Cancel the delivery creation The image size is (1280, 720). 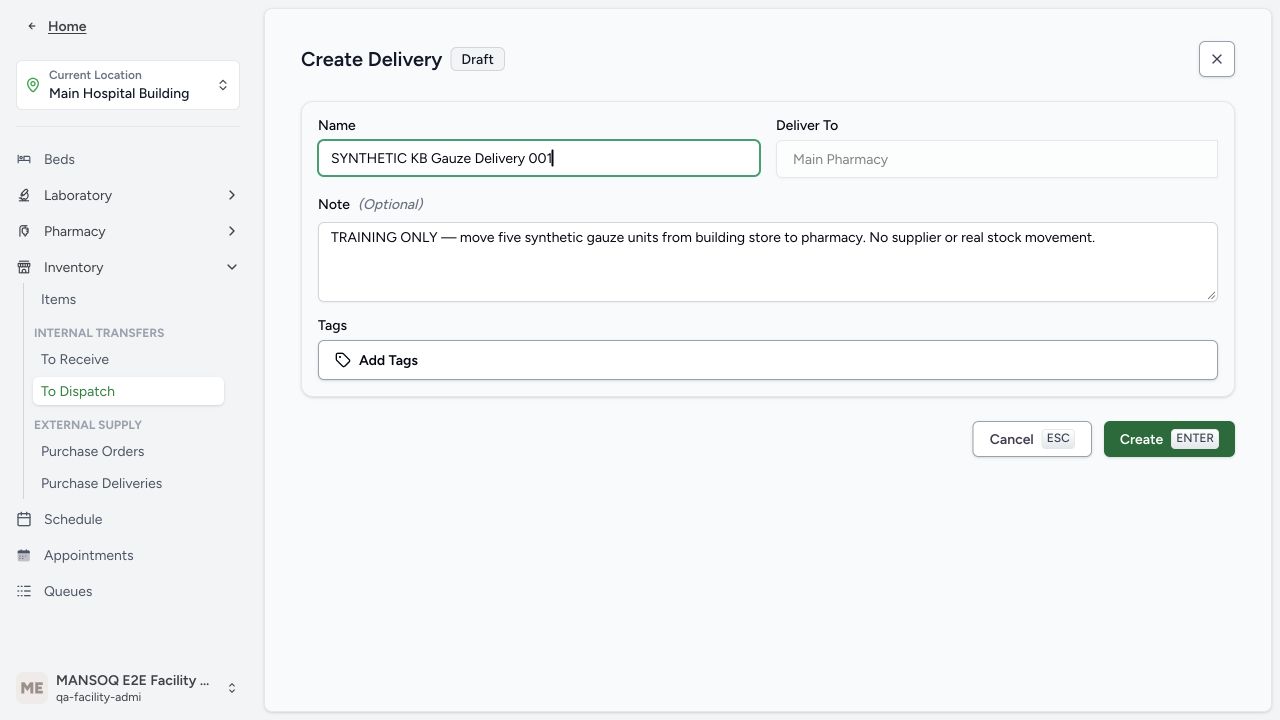[x=1032, y=439]
